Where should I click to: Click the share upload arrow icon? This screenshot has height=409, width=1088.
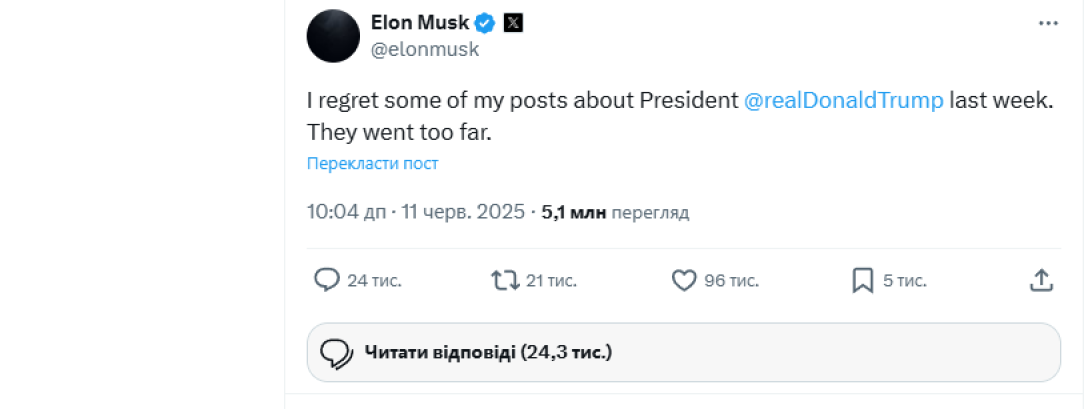click(1041, 280)
